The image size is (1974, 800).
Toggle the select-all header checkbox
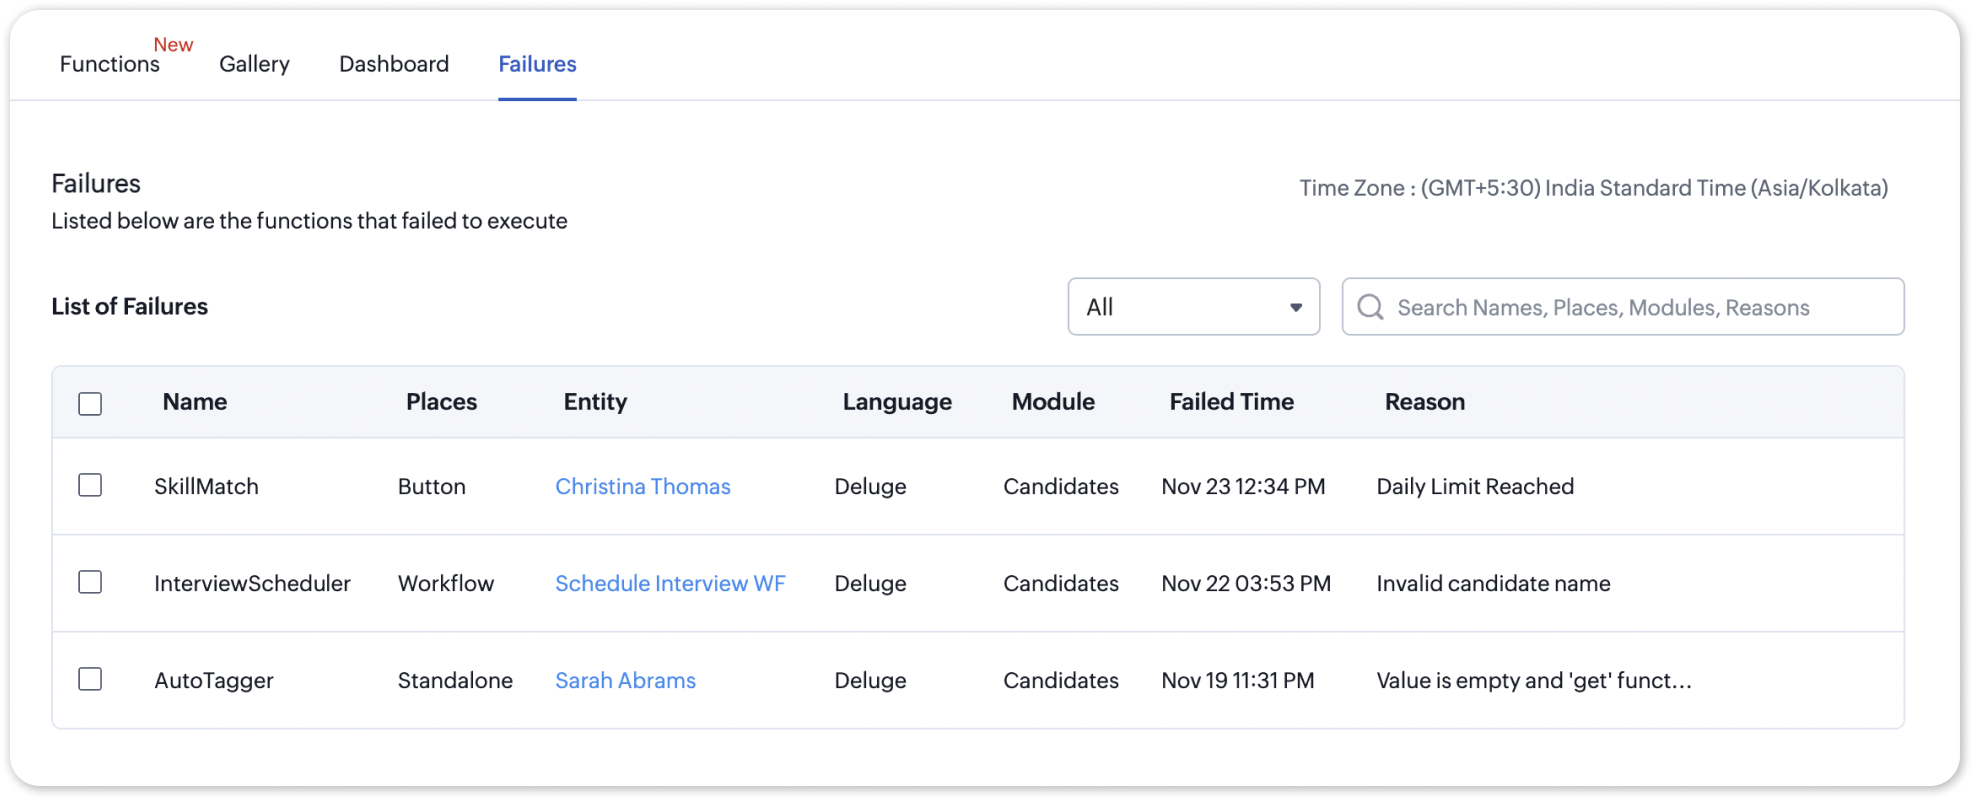(x=90, y=403)
